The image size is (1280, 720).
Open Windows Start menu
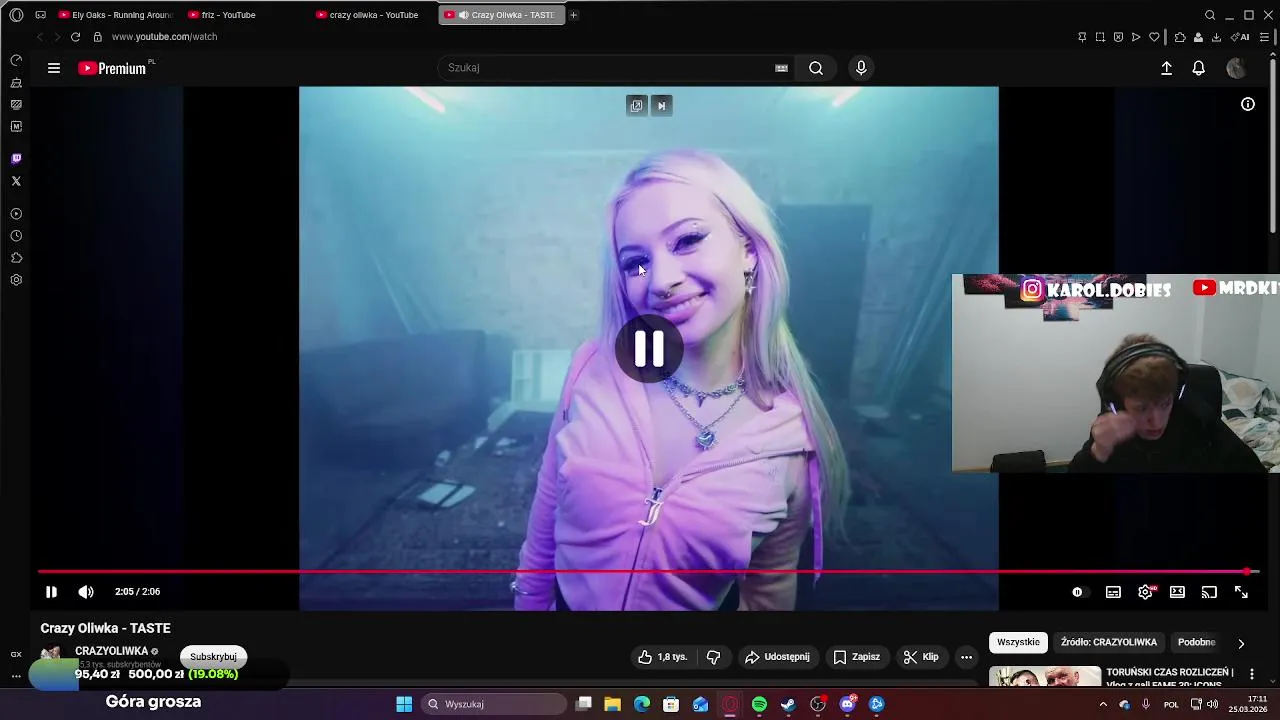pyautogui.click(x=404, y=704)
